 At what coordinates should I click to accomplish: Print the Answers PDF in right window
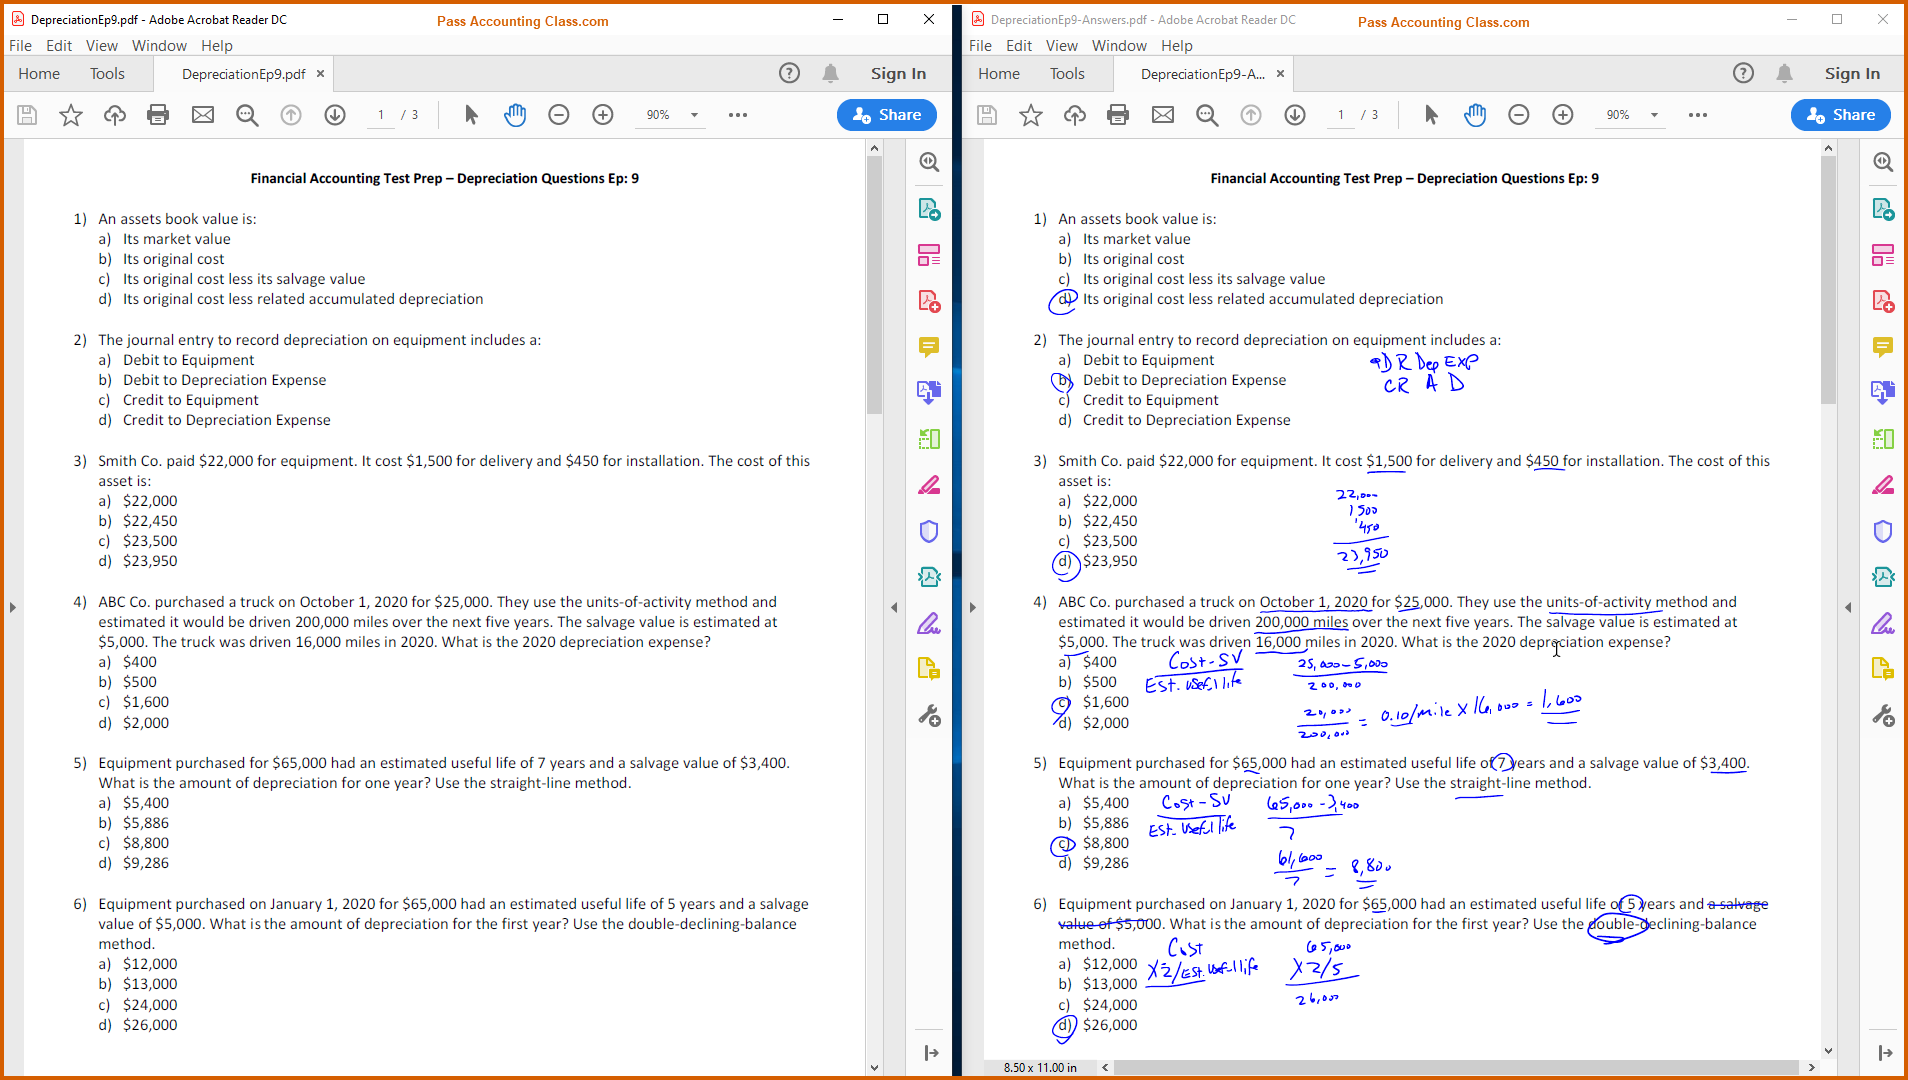[1118, 115]
